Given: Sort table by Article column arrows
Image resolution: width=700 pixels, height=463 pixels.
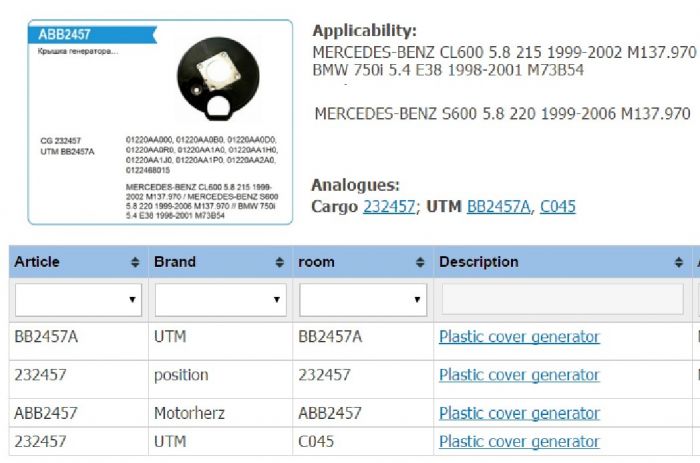Looking at the screenshot, I should click(x=135, y=262).
